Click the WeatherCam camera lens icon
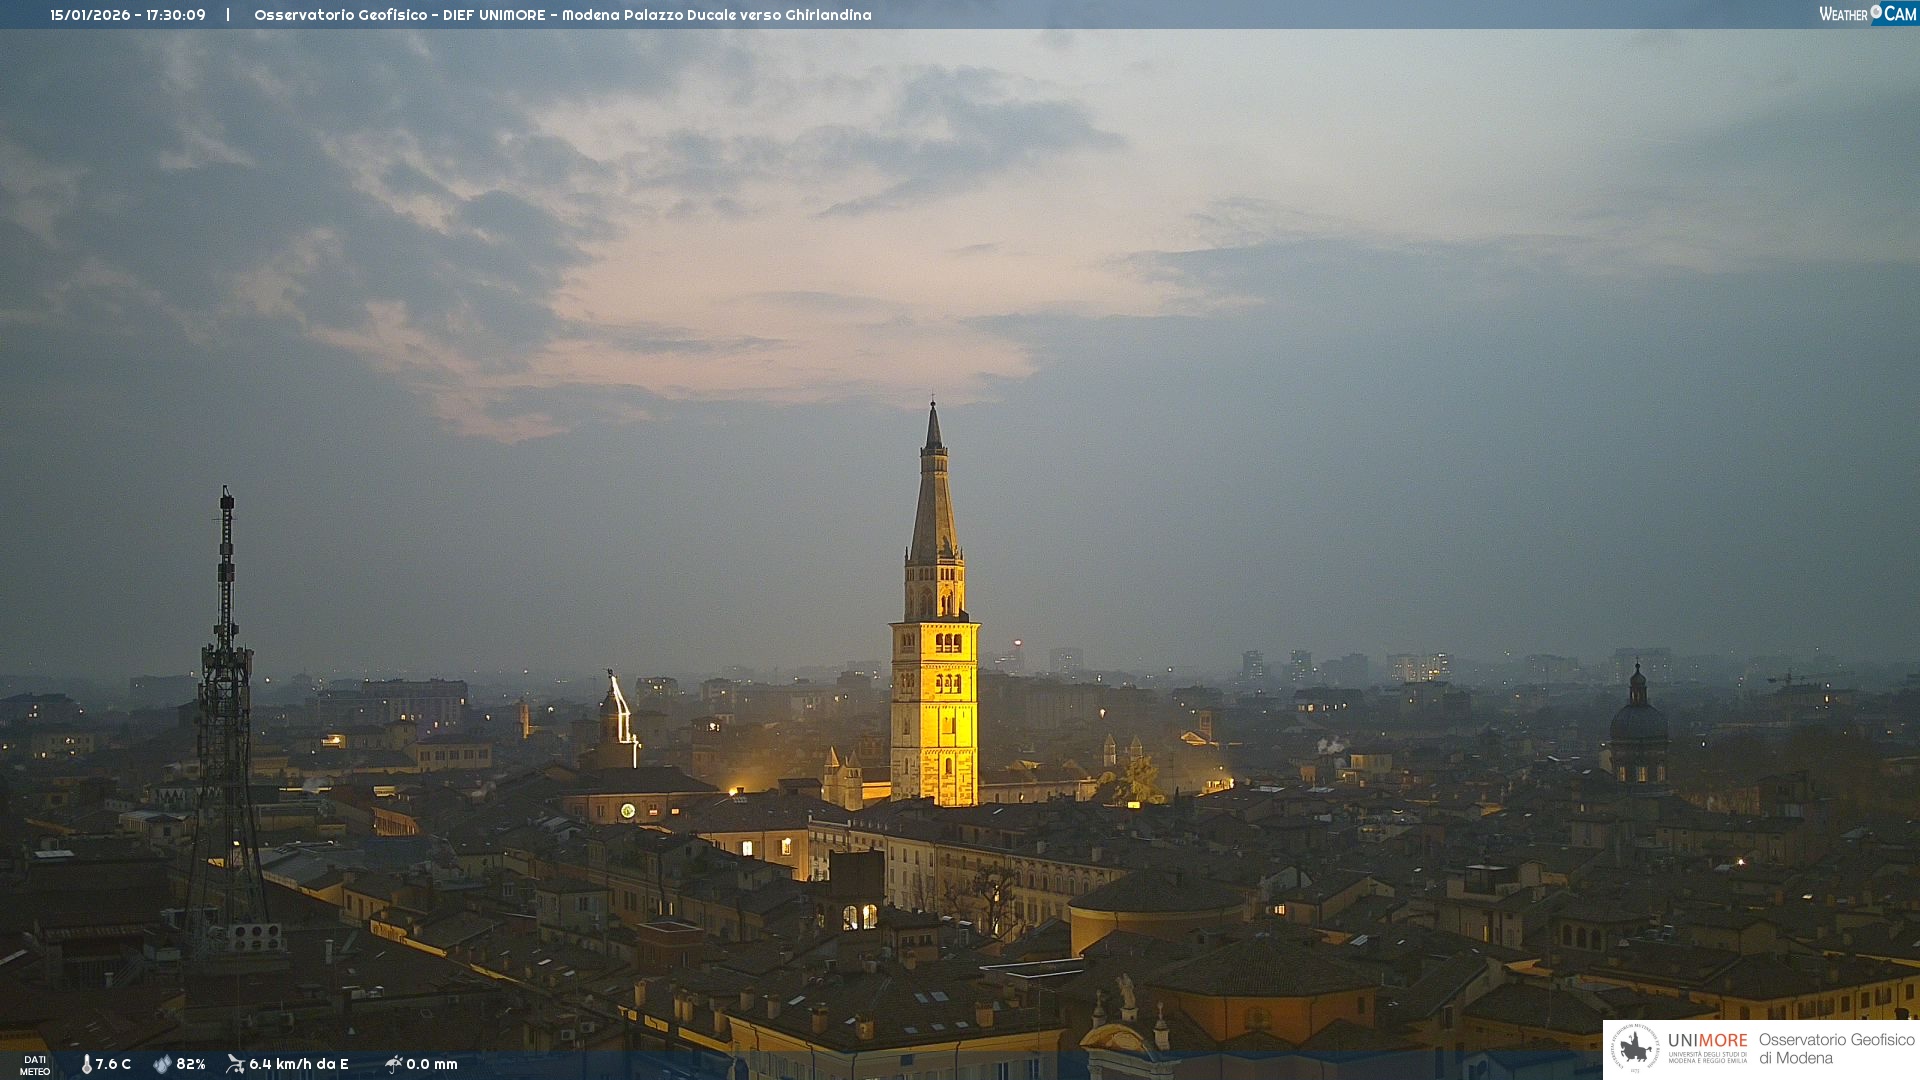The height and width of the screenshot is (1080, 1920). tap(1876, 12)
